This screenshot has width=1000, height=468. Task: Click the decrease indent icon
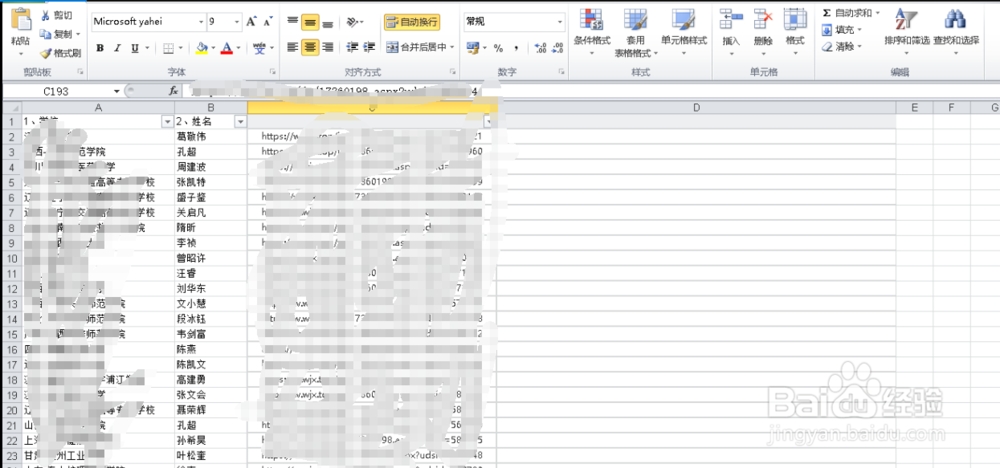pyautogui.click(x=351, y=47)
